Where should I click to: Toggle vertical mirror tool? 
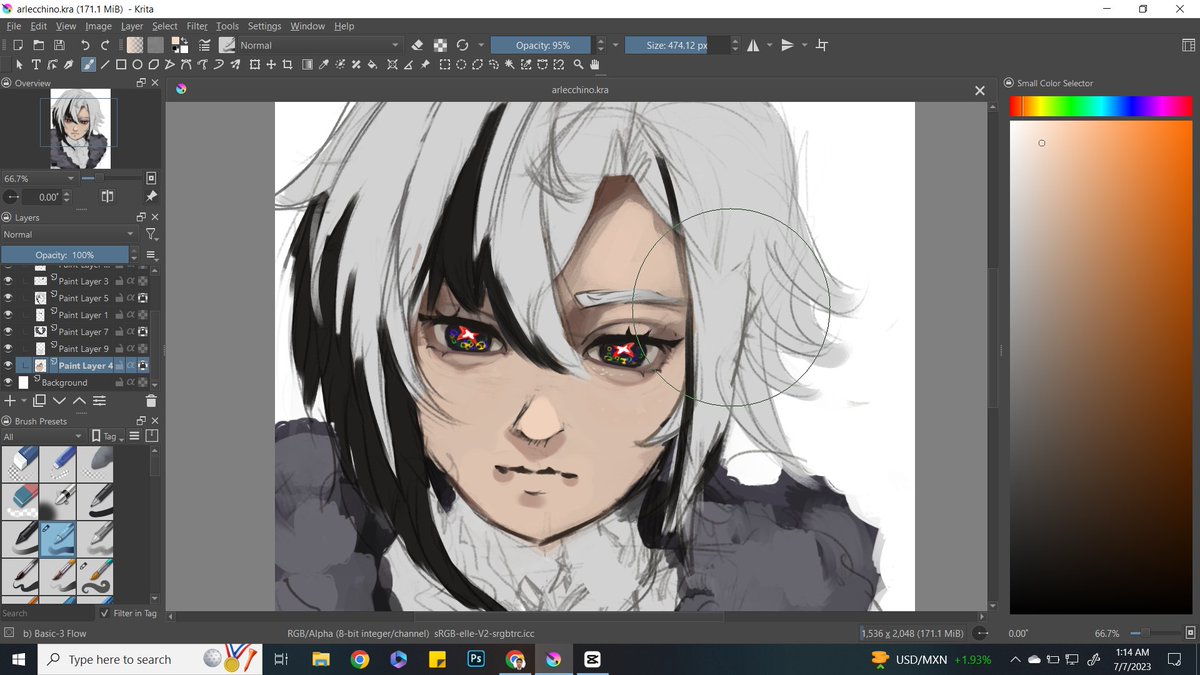tap(787, 45)
